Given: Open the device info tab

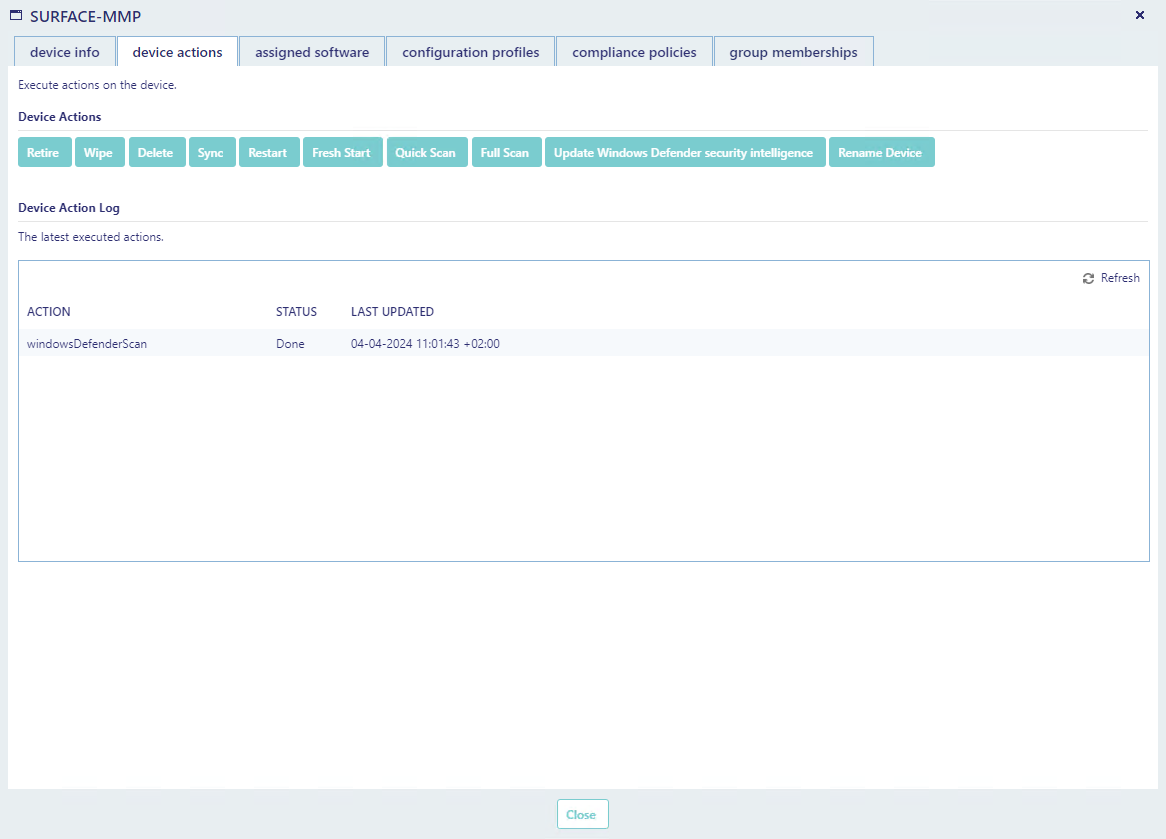Looking at the screenshot, I should pos(65,52).
